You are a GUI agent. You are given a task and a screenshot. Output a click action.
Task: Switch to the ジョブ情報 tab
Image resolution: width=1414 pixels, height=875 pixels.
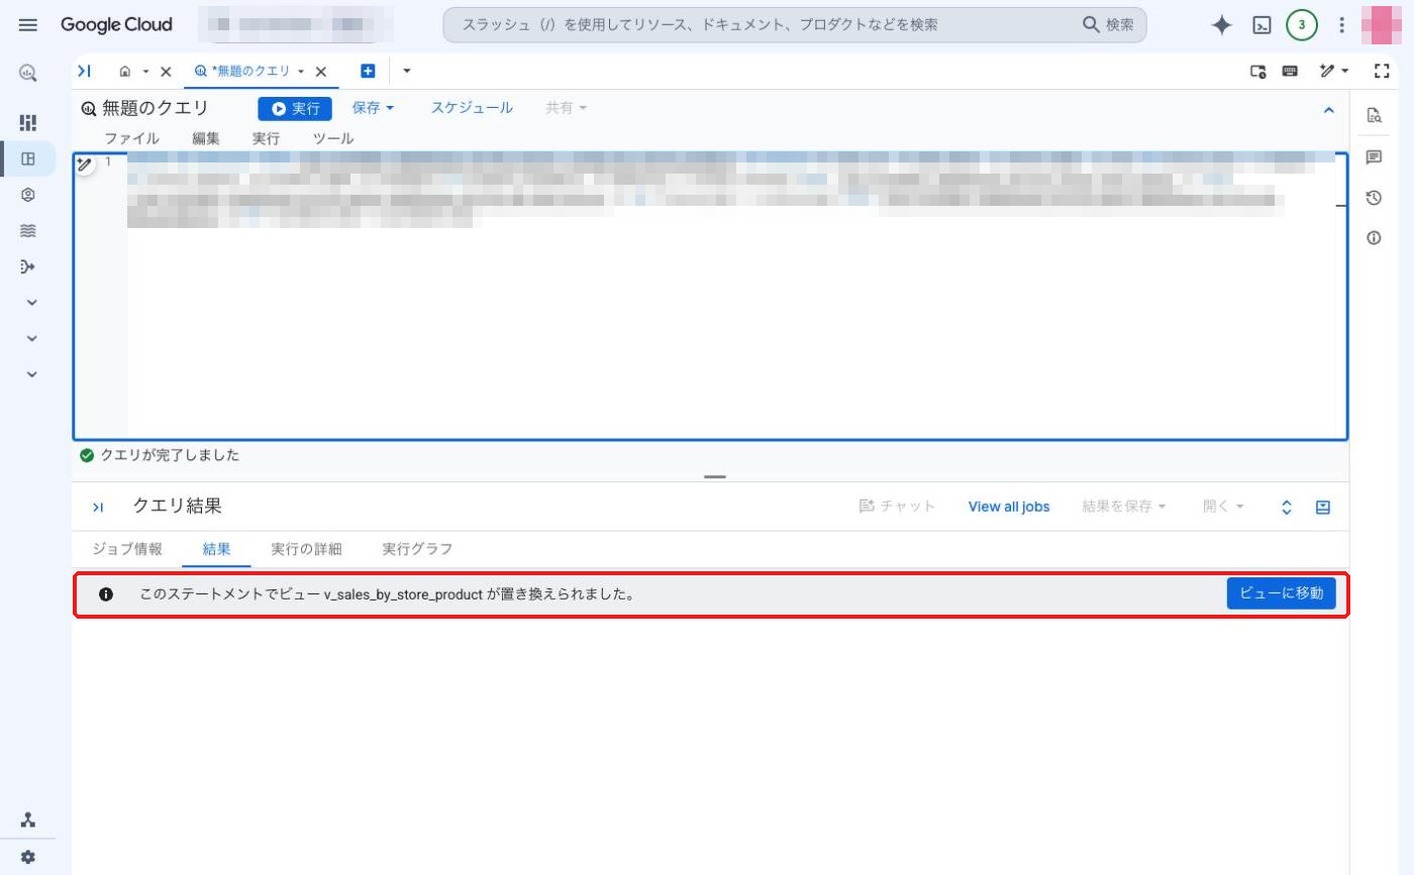click(x=127, y=549)
